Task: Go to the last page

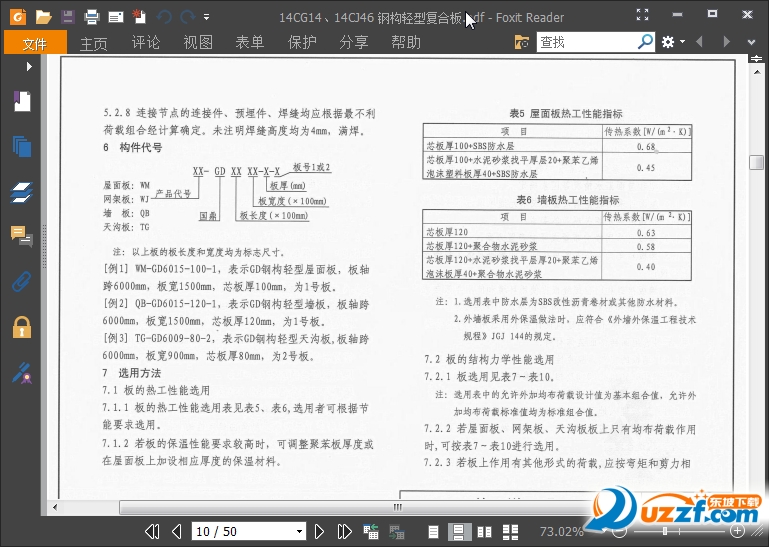Action: [x=344, y=531]
